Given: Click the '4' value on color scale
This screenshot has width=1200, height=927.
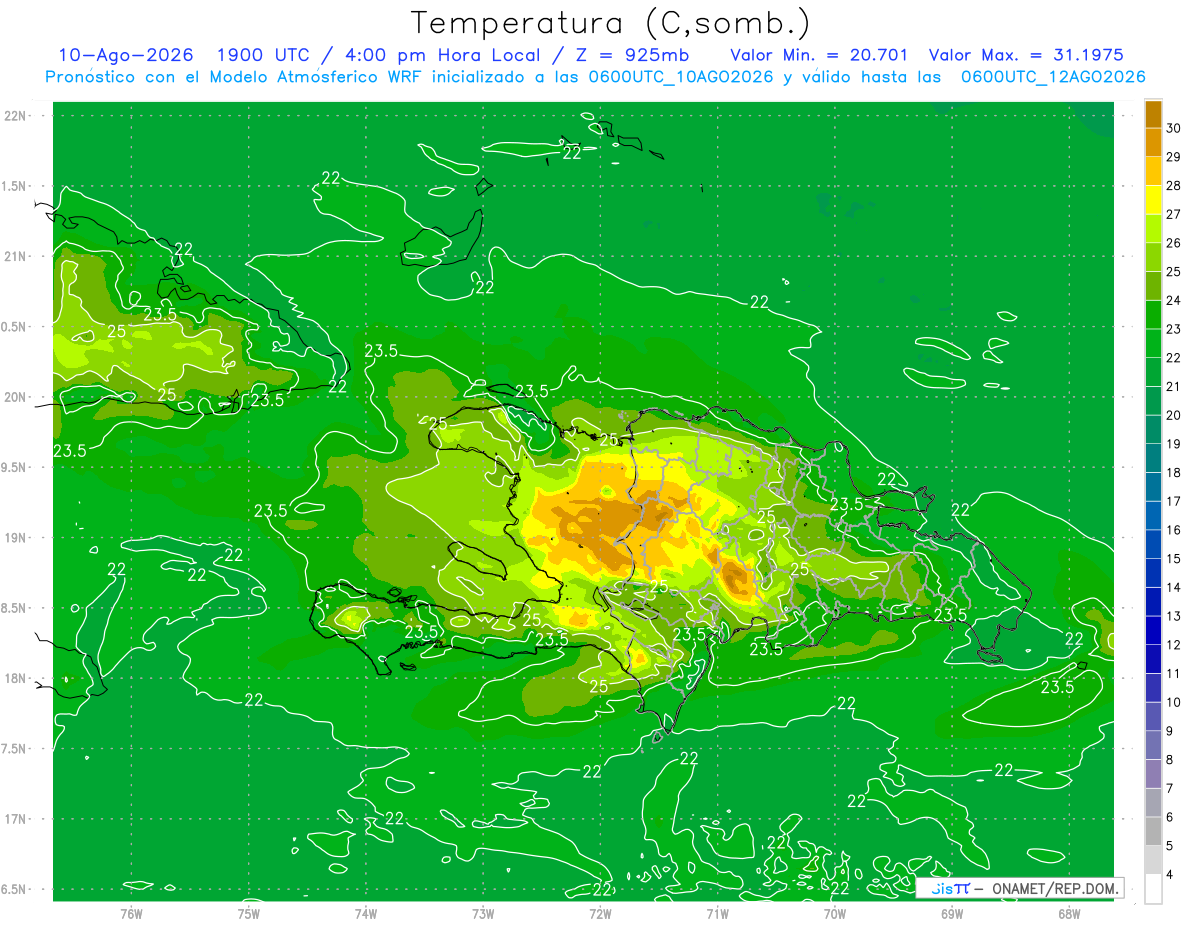Looking at the screenshot, I should 1169,875.
